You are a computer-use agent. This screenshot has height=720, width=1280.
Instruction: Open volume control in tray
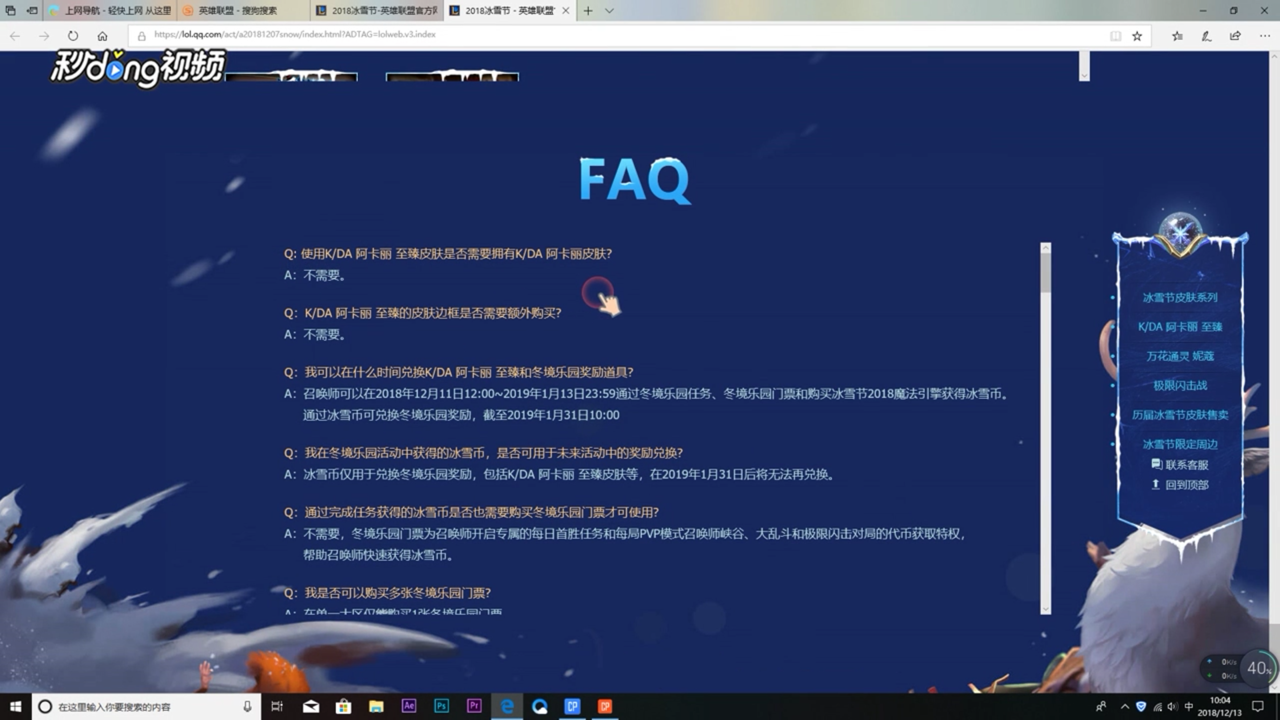pos(1171,706)
